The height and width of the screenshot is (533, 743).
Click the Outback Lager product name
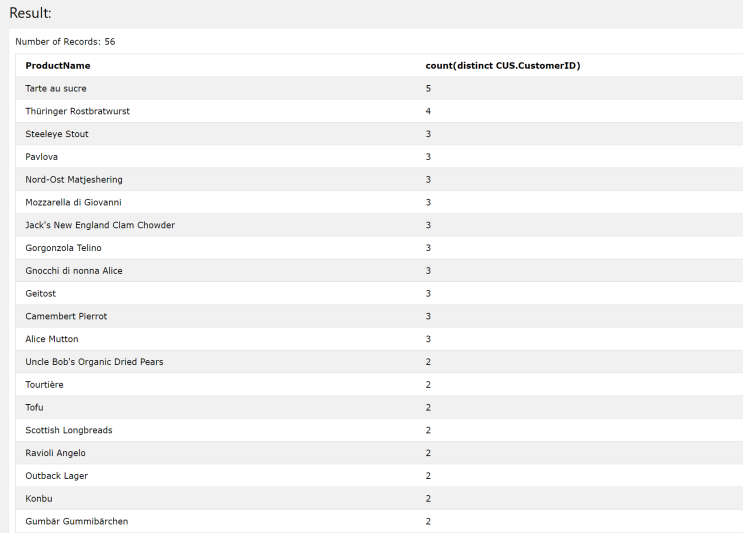point(57,475)
